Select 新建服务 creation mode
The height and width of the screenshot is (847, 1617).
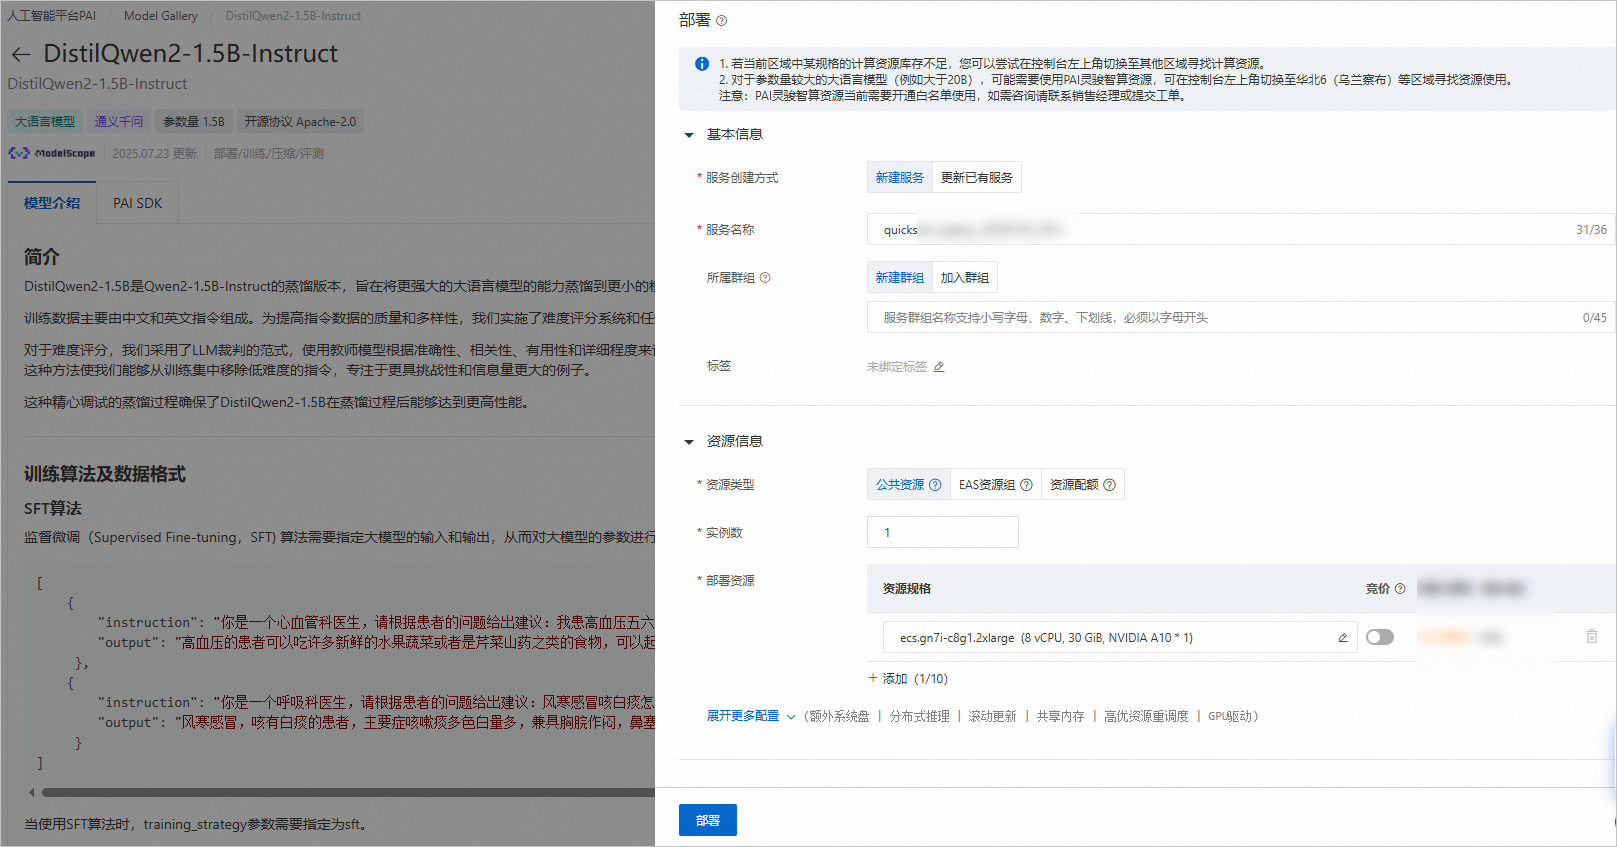[900, 178]
